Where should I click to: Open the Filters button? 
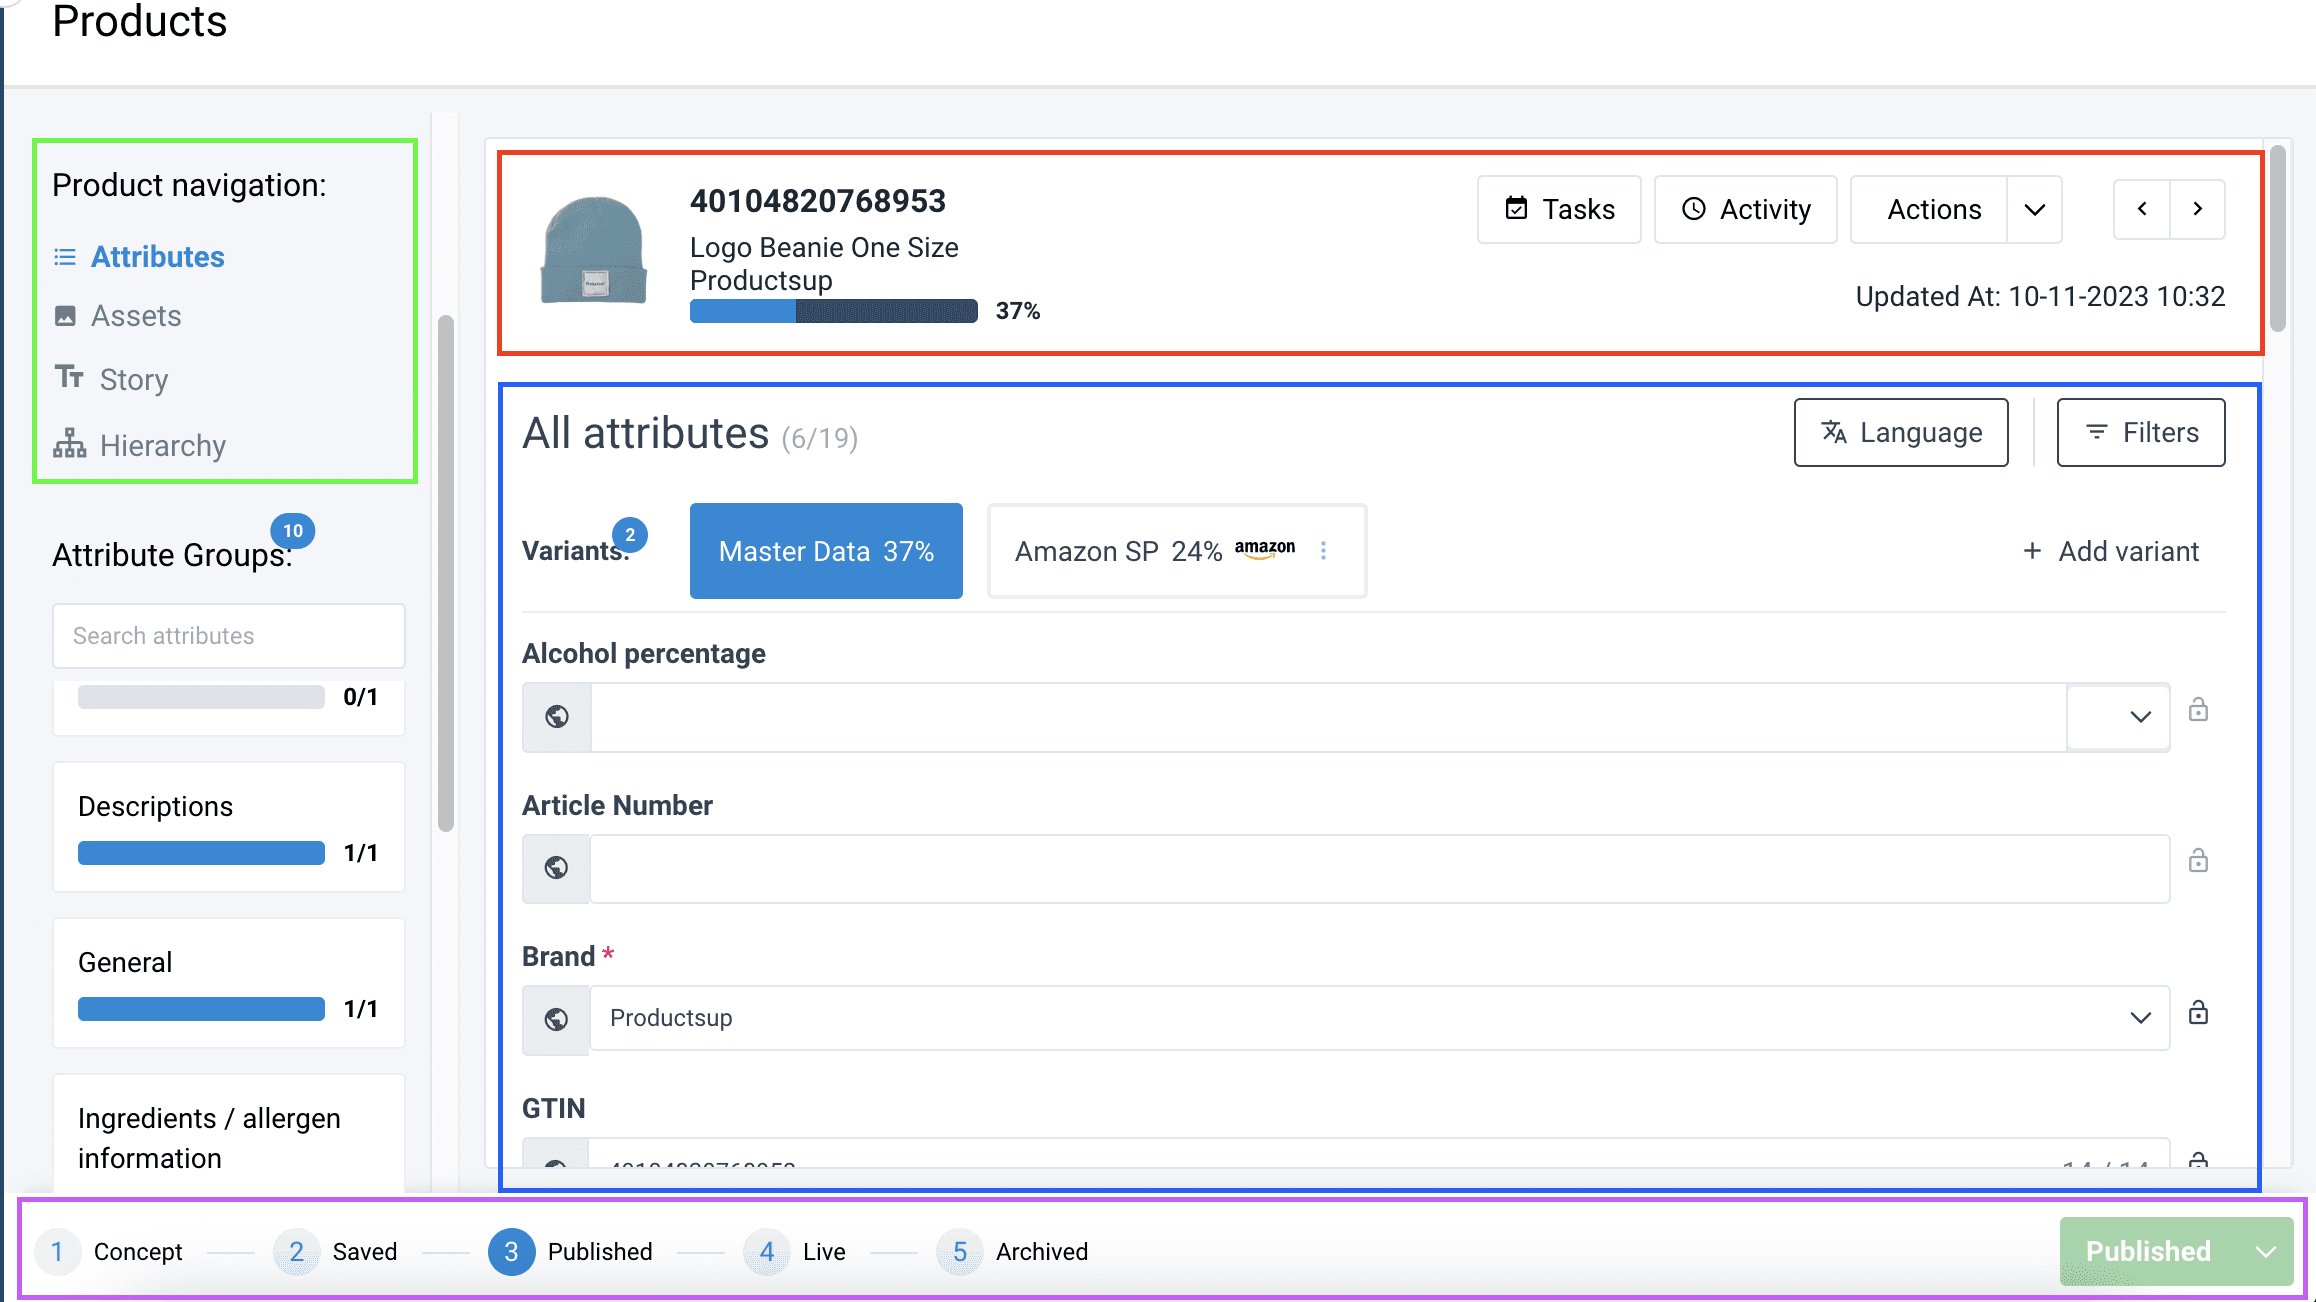tap(2141, 432)
